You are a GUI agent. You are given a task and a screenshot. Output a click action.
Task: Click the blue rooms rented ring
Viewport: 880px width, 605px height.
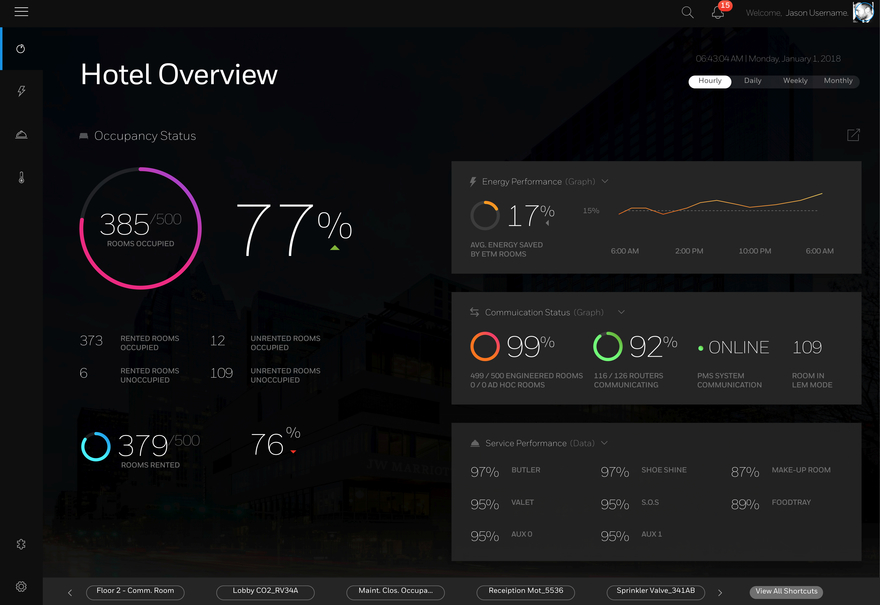point(96,447)
